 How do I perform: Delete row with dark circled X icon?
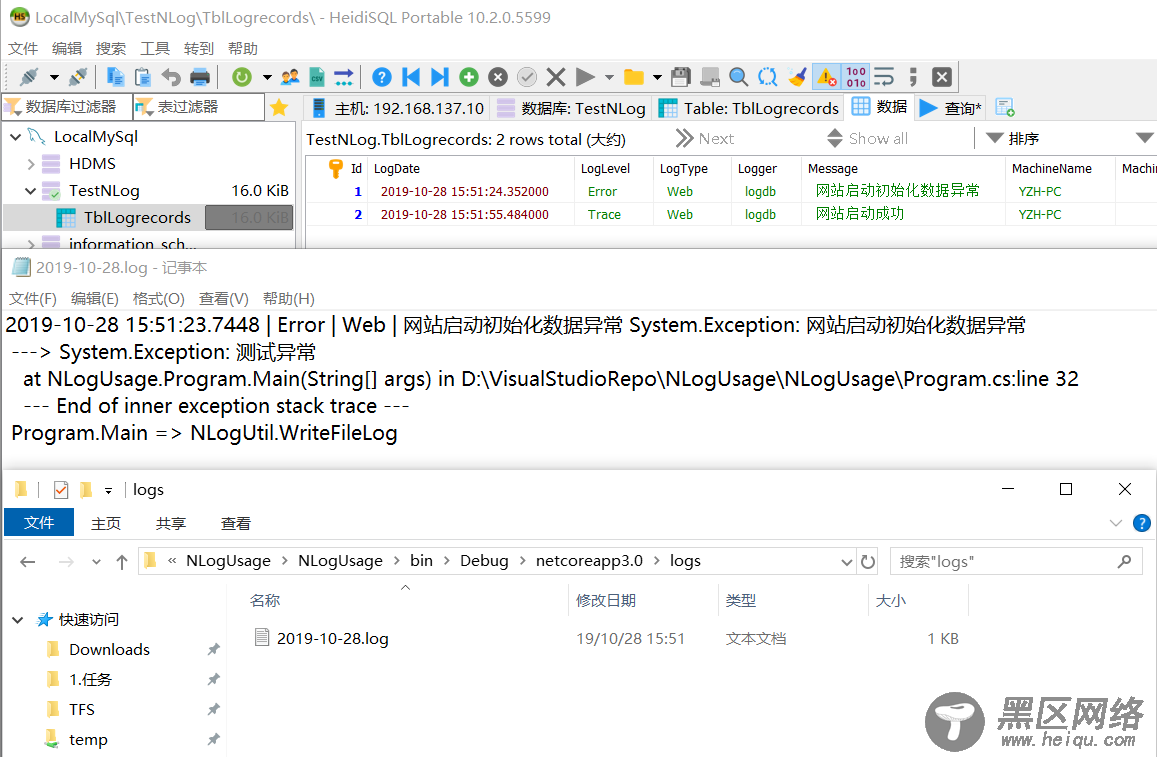click(x=498, y=77)
